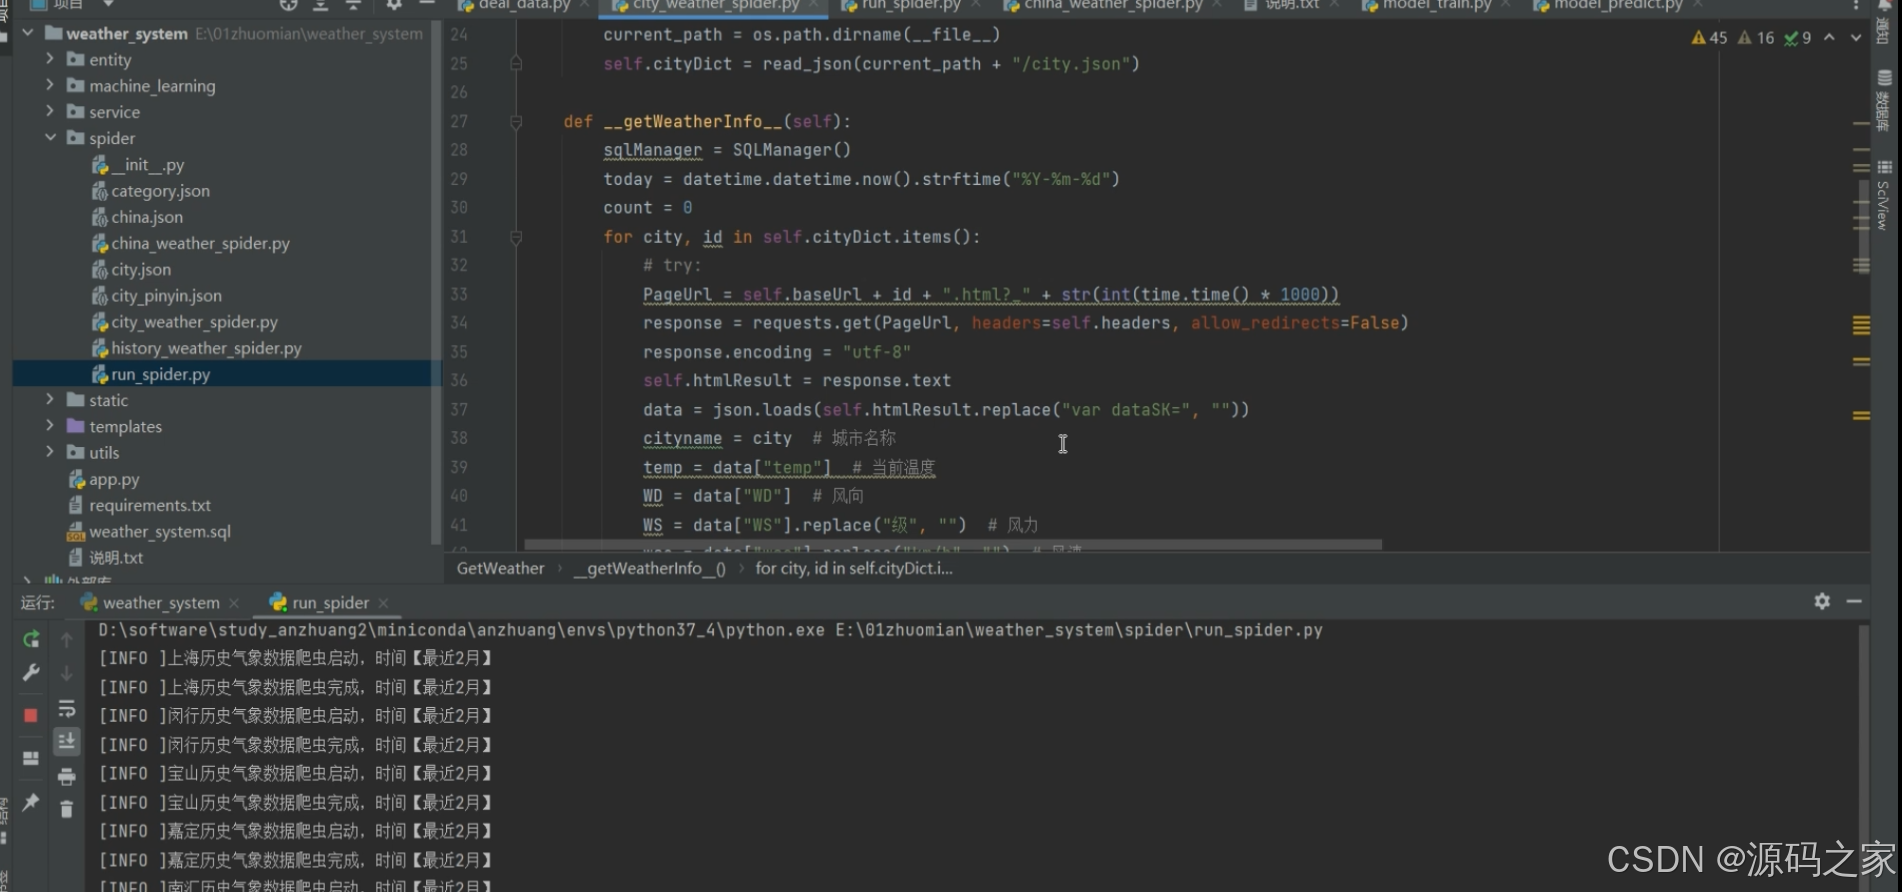Image resolution: width=1902 pixels, height=892 pixels.
Task: Click the project tree vertical scrollbar
Action: coord(436,285)
